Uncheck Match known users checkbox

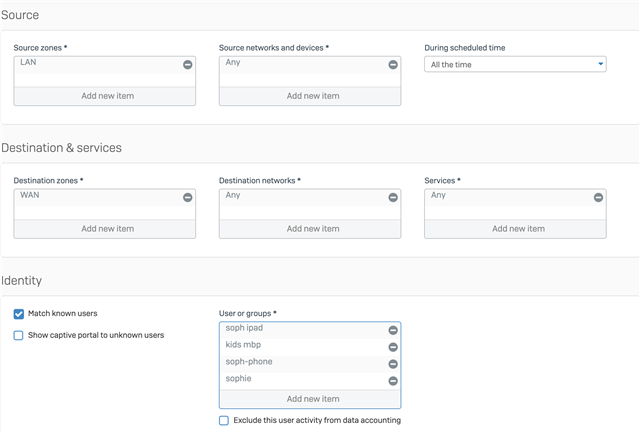pos(19,314)
